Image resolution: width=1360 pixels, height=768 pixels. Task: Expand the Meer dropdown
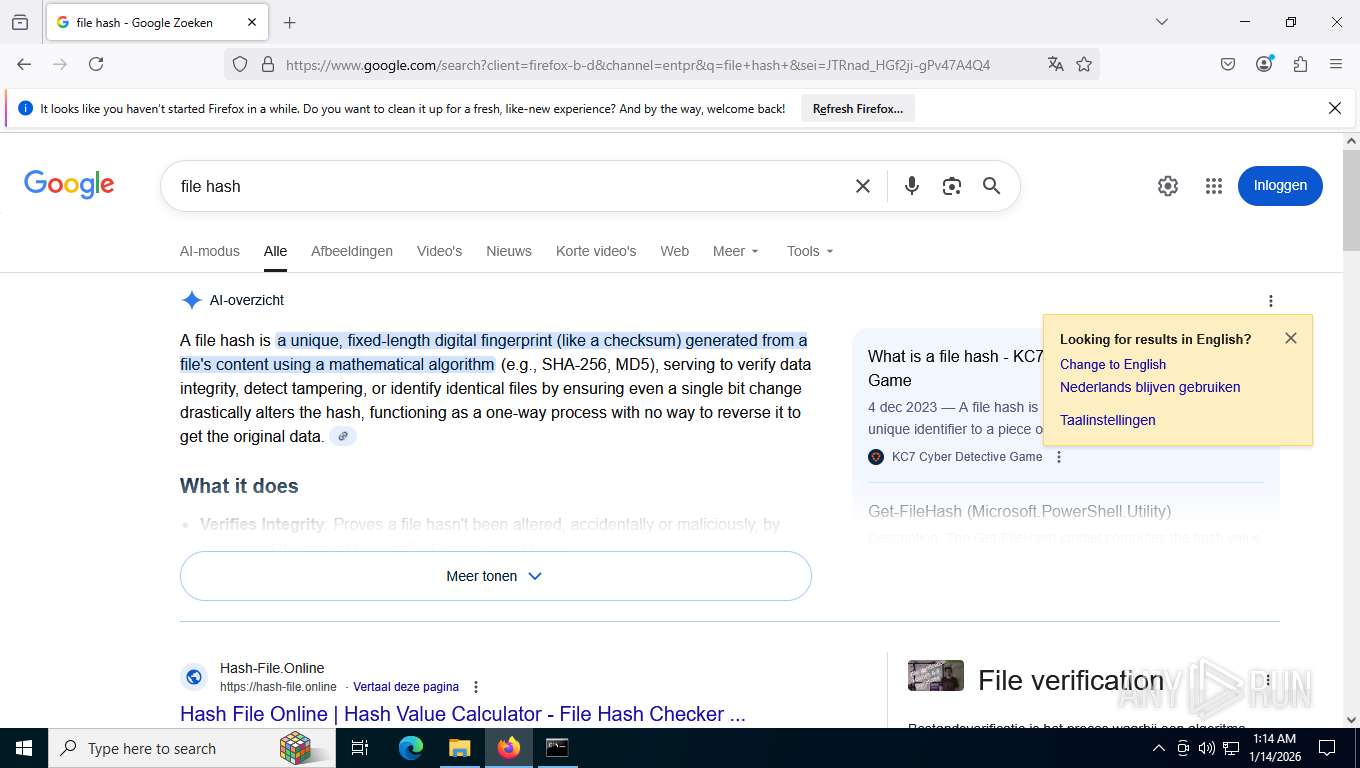point(736,251)
